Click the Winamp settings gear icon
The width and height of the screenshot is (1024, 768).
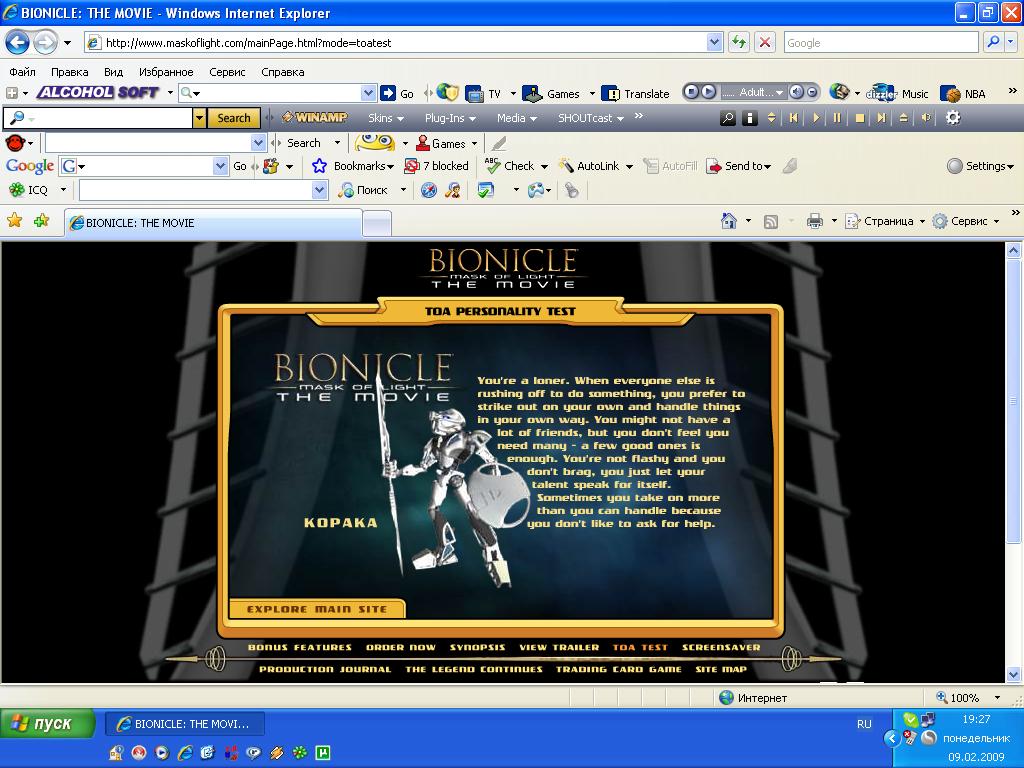pyautogui.click(x=953, y=118)
